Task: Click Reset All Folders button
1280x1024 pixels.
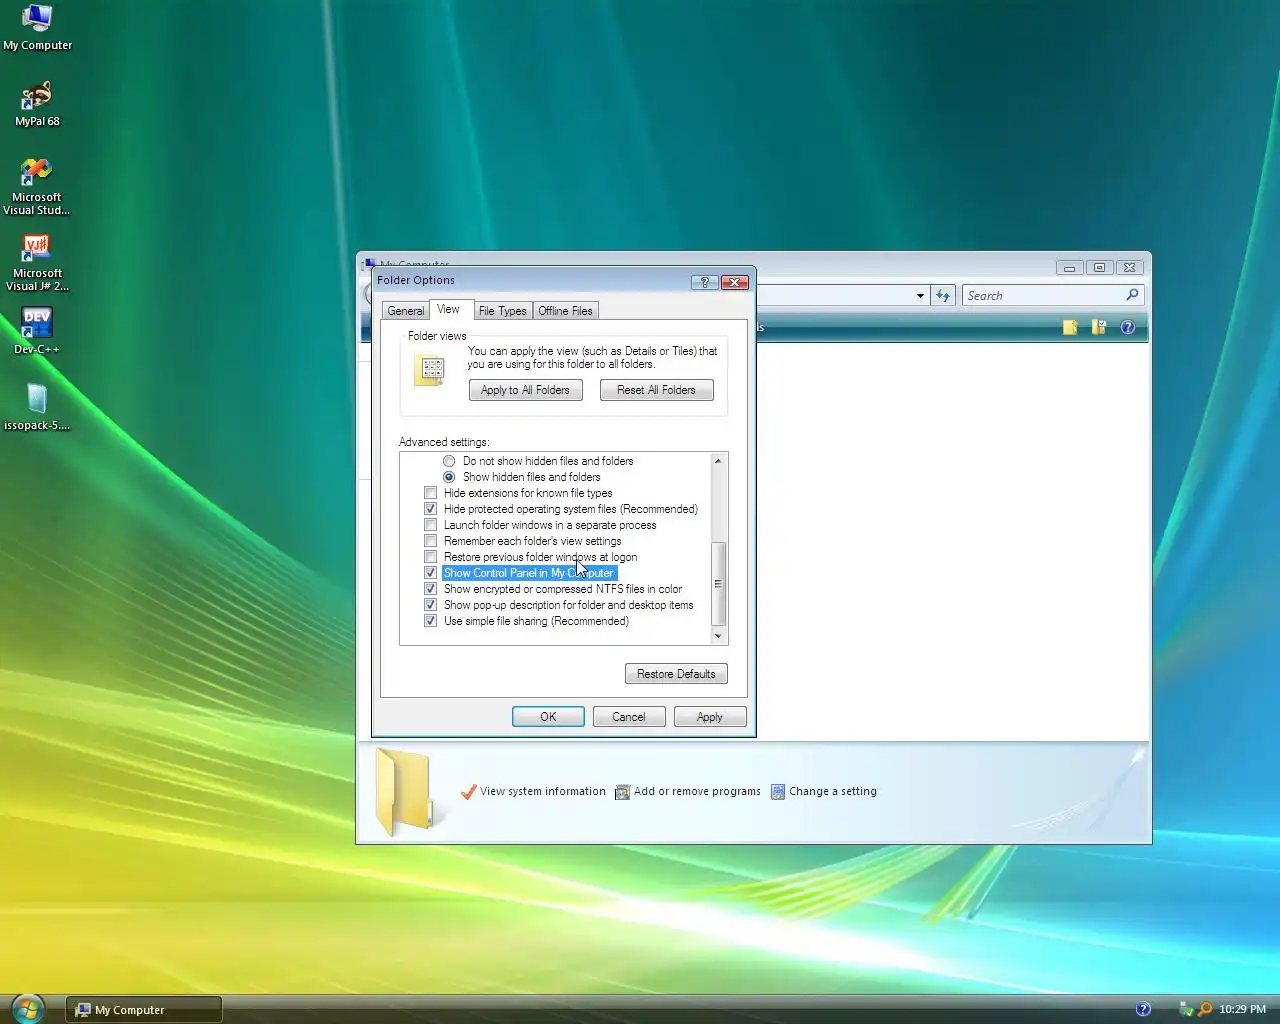Action: tap(656, 390)
